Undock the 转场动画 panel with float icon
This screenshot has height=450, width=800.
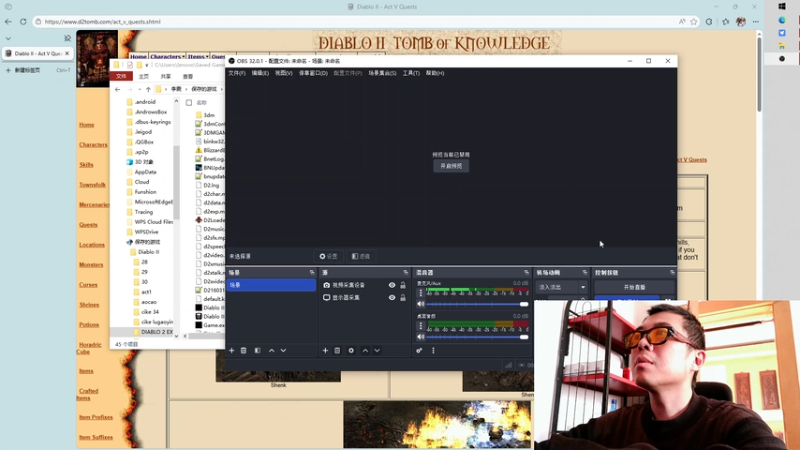(x=585, y=272)
